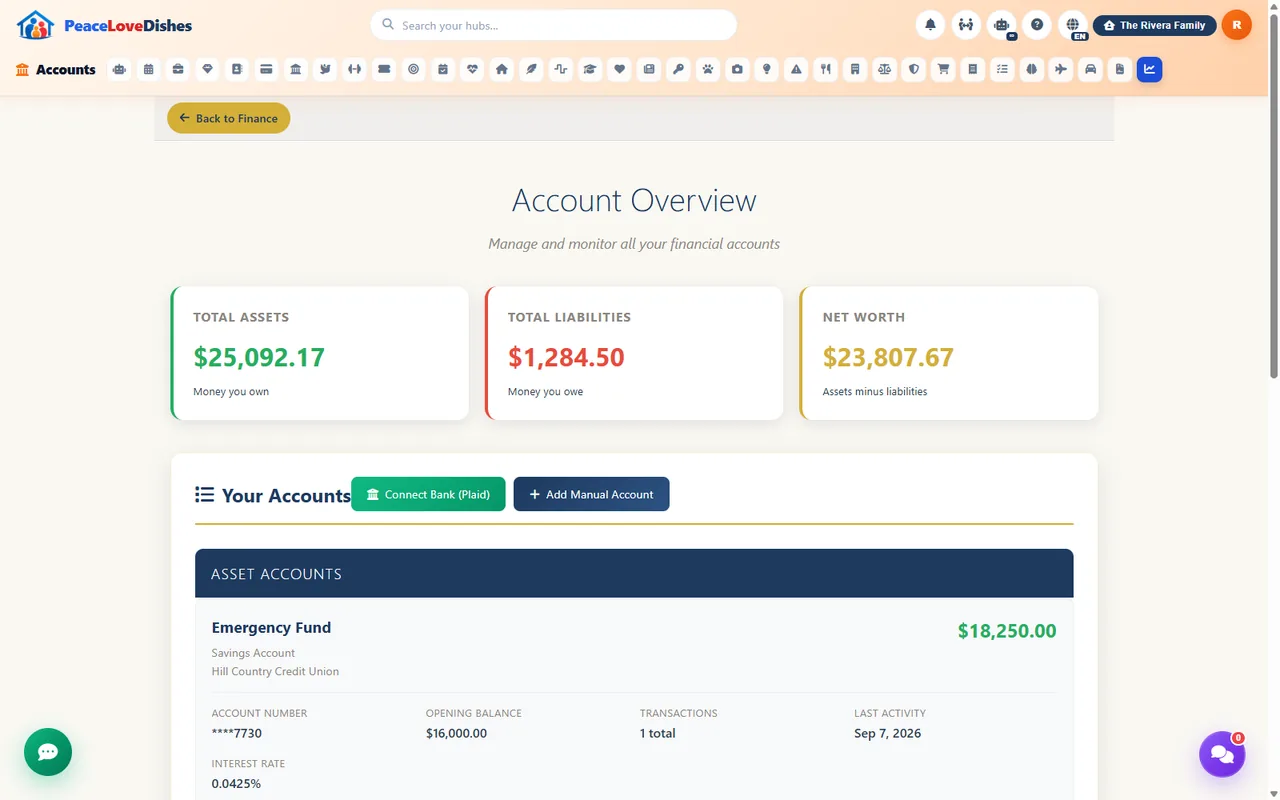1280x800 pixels.
Task: Open the shopping cart hub icon
Action: 943,69
